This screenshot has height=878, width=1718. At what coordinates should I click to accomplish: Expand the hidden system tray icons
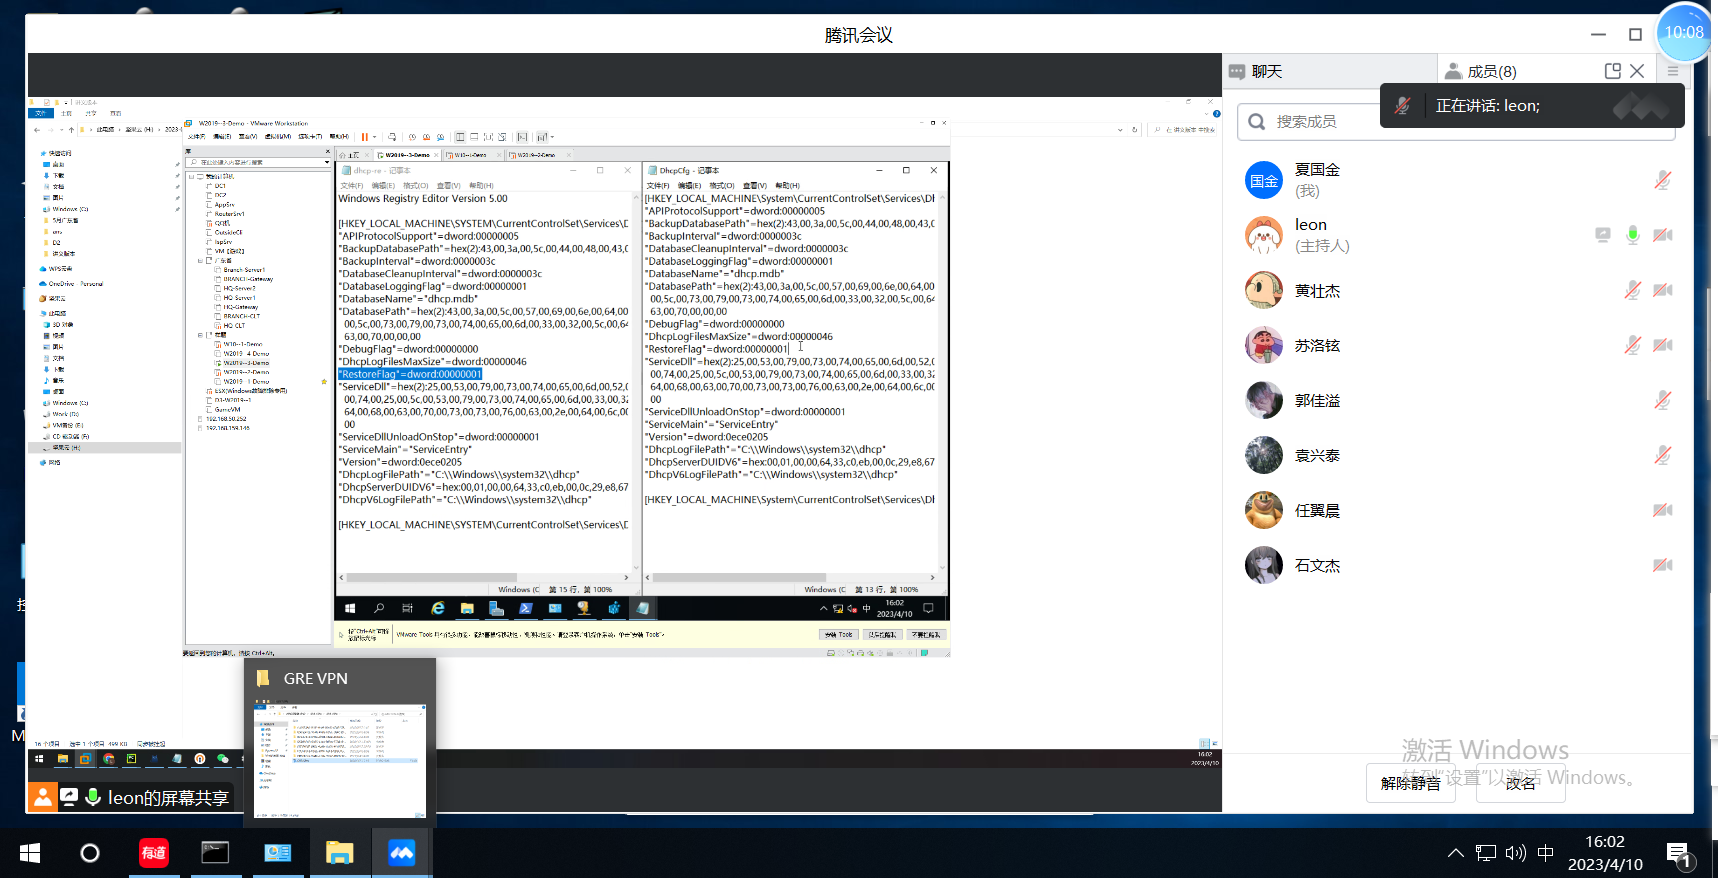pos(1456,853)
